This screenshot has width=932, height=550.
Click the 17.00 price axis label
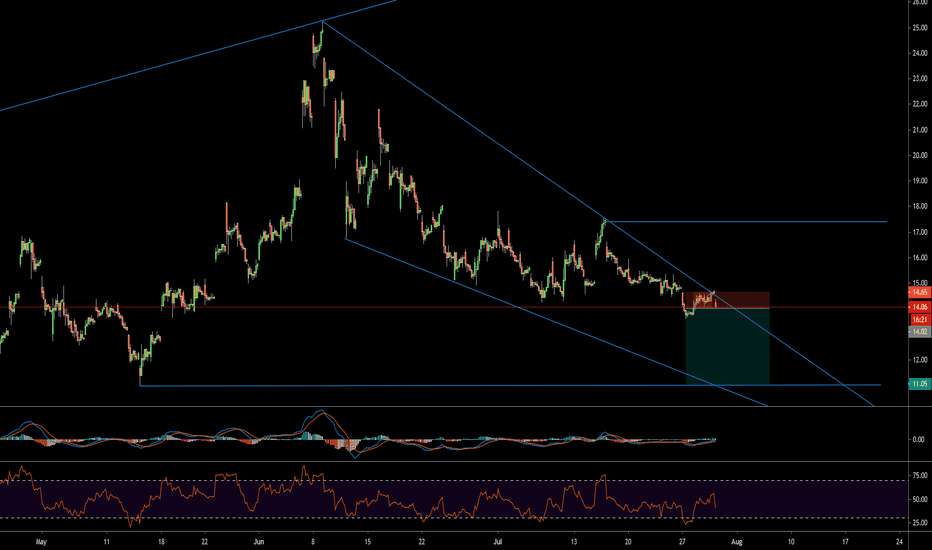[920, 232]
